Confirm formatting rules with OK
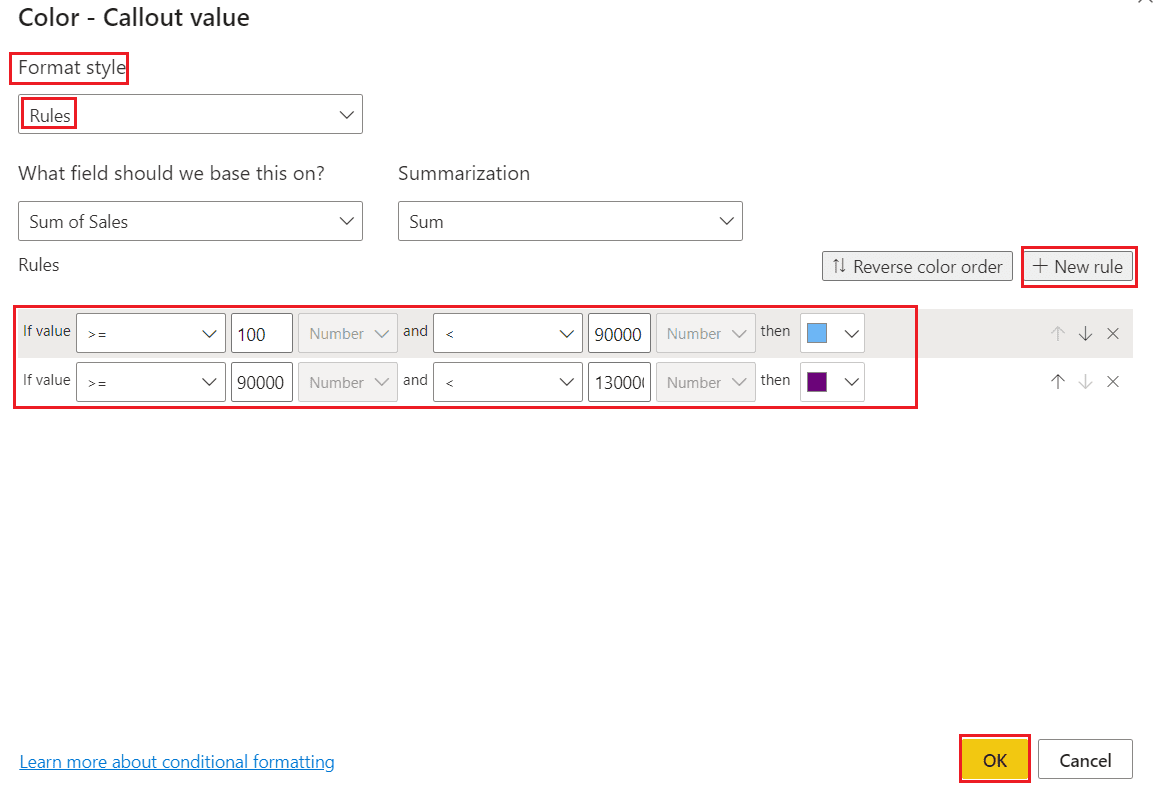Screen dimensions: 1155x806 tap(994, 759)
